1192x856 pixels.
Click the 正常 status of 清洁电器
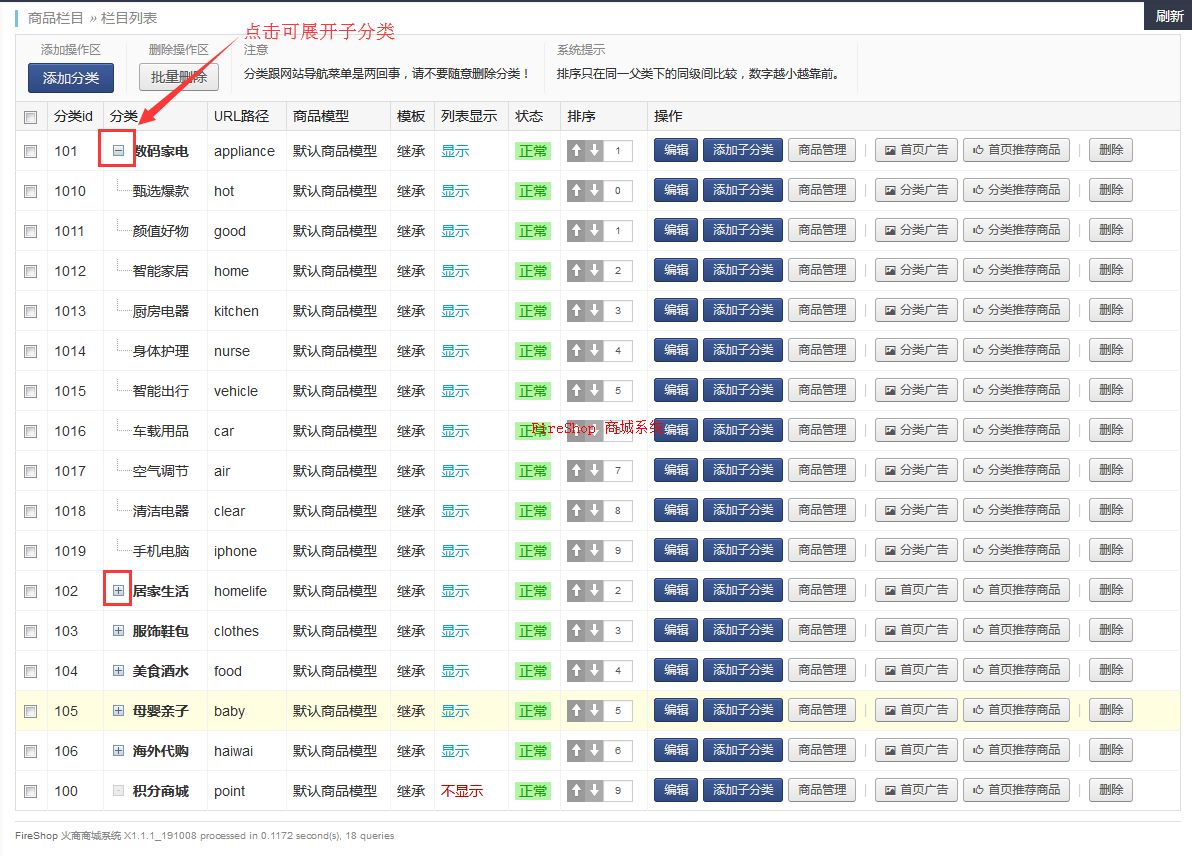coord(532,511)
